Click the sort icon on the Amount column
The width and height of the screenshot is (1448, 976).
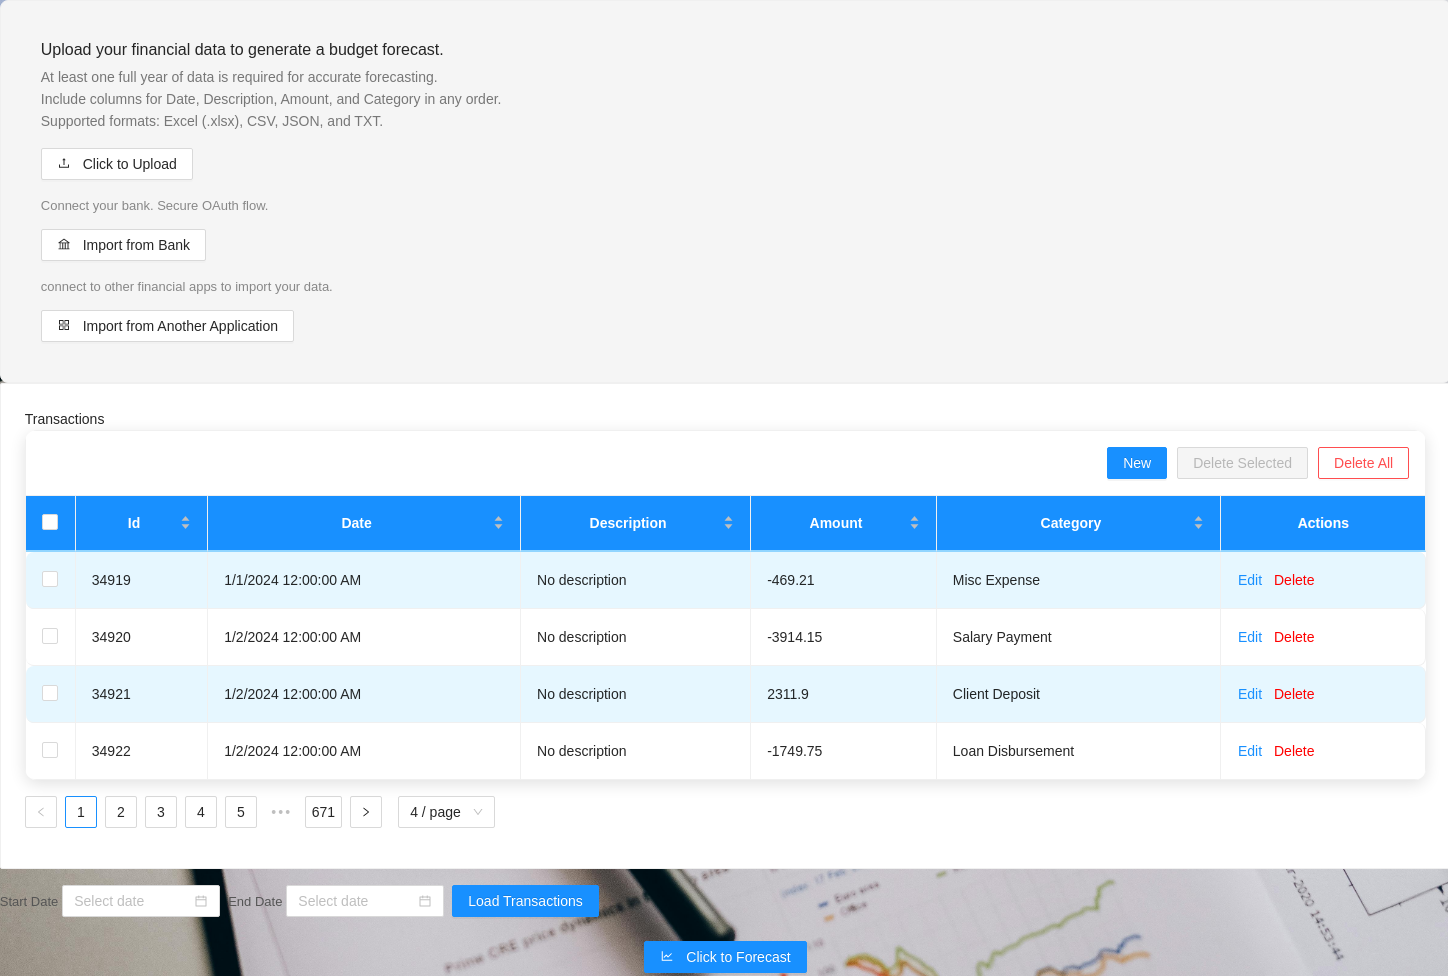[913, 522]
